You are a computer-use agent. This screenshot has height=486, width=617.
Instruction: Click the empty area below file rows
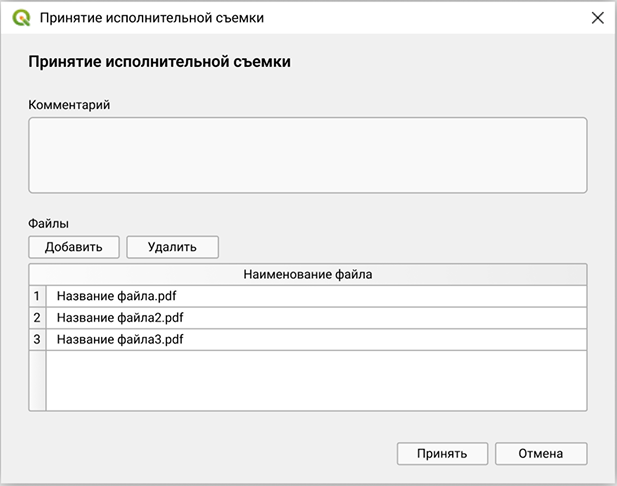pos(315,380)
